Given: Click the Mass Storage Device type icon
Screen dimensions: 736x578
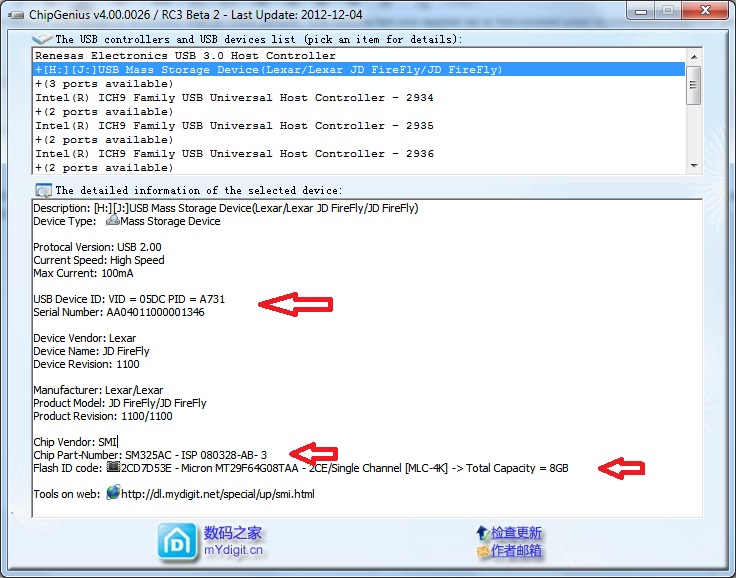Looking at the screenshot, I should [113, 220].
